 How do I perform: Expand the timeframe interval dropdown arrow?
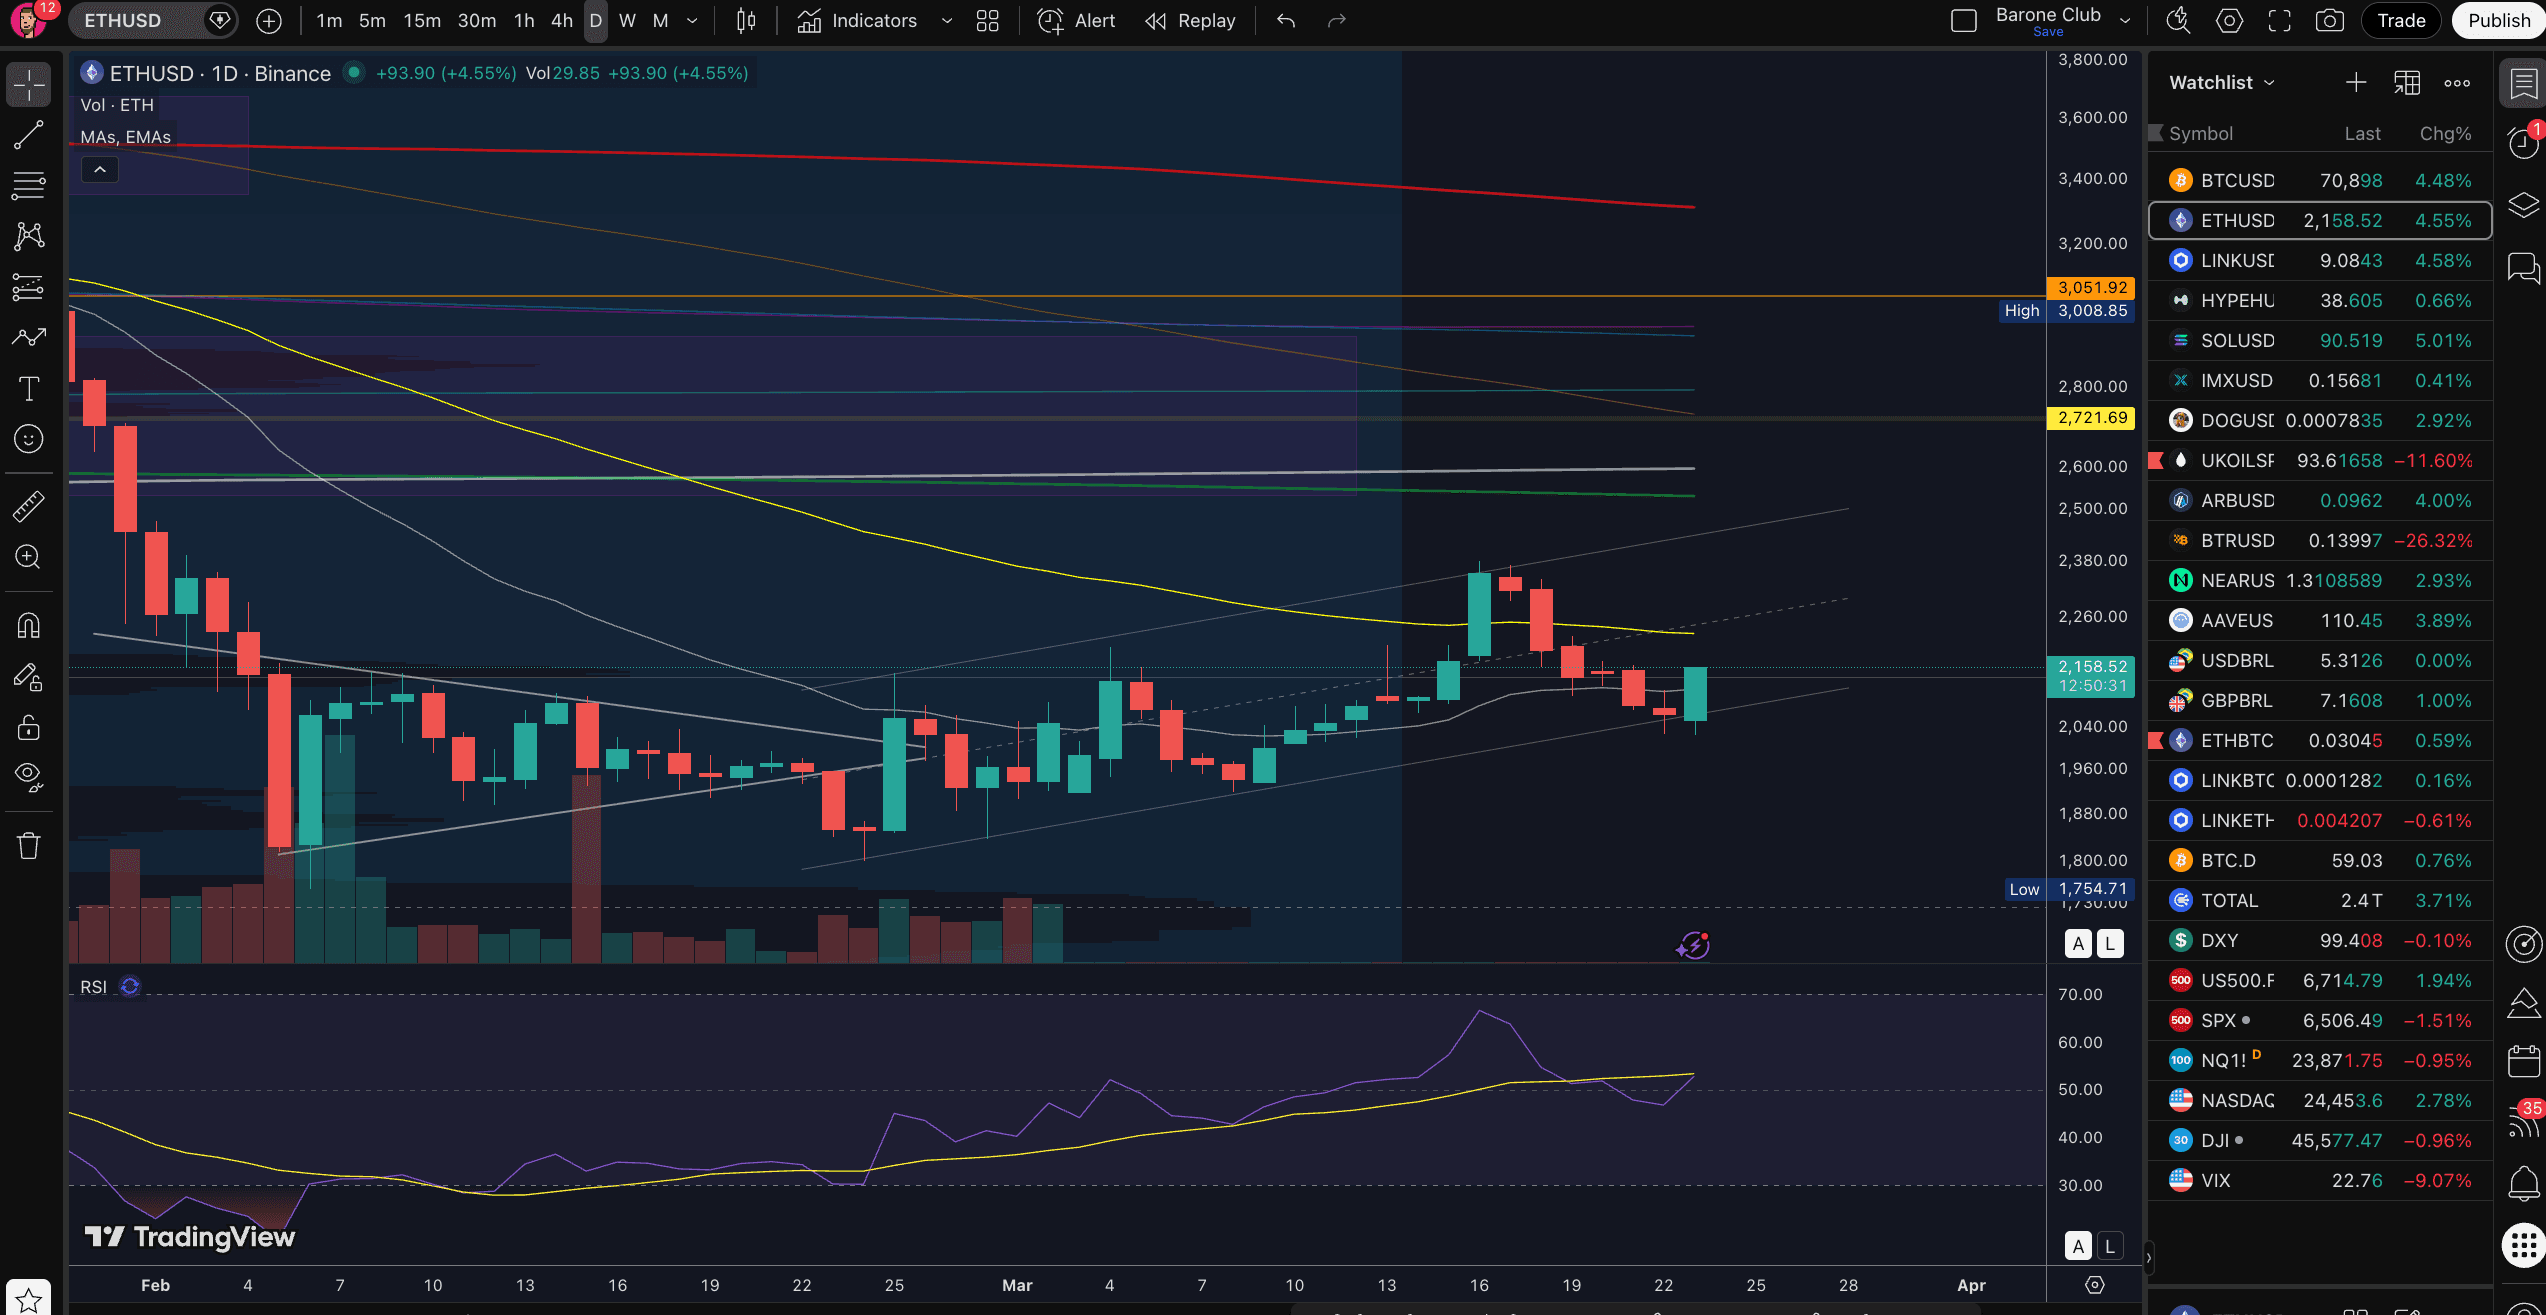click(692, 21)
